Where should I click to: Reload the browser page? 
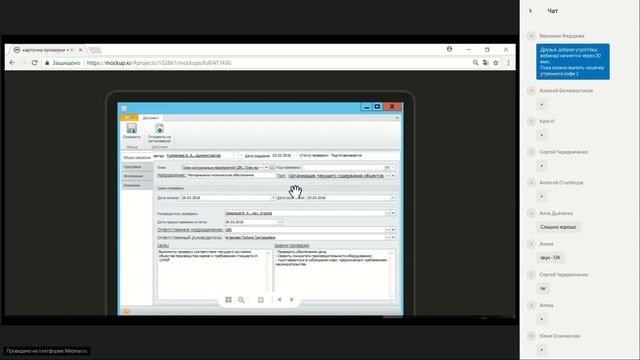point(35,63)
